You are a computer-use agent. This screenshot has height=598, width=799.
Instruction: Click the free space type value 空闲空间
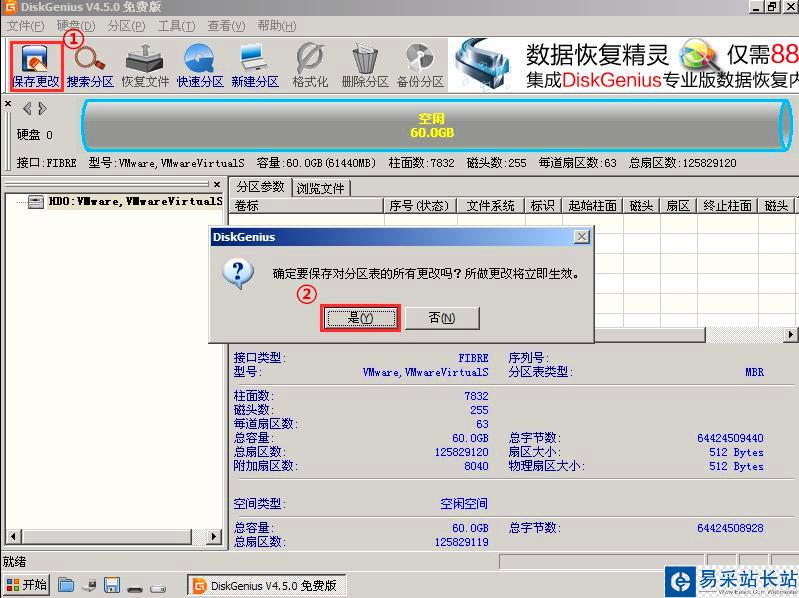[x=464, y=504]
